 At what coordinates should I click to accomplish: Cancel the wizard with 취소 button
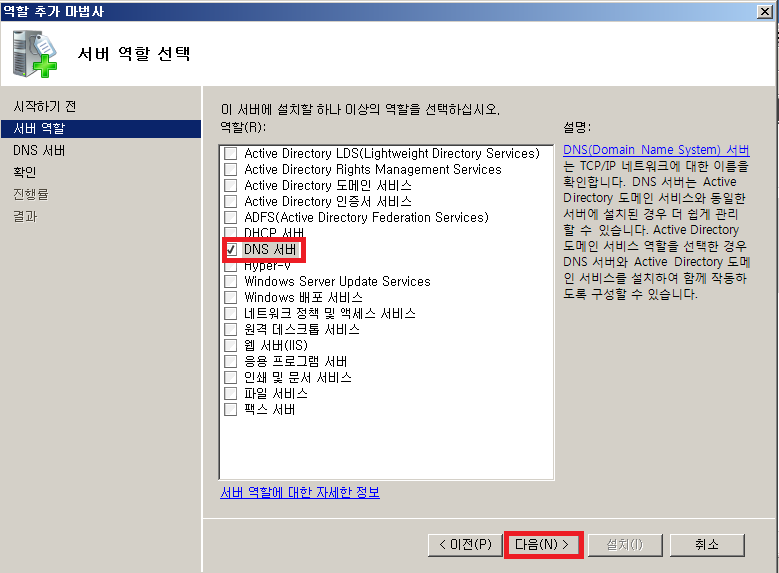click(x=707, y=545)
